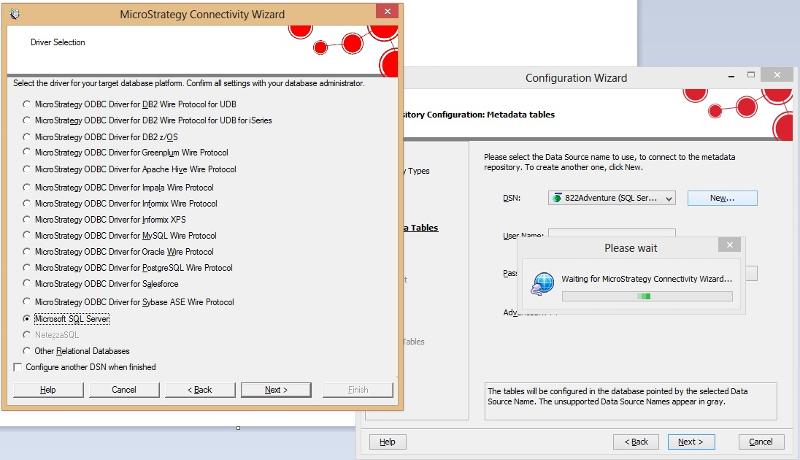
Task: Select Sybase ASE Wire Protocol driver
Action: (27, 301)
